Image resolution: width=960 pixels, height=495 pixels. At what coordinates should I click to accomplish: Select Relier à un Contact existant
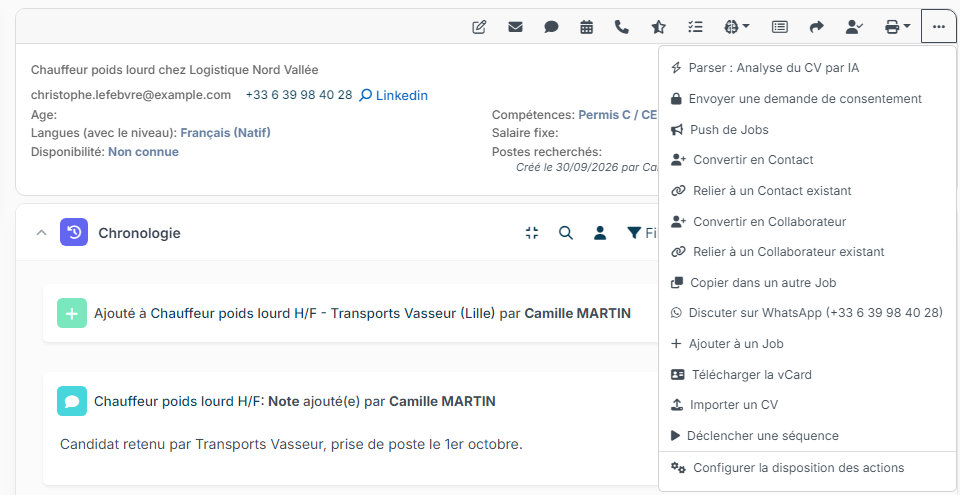[x=808, y=191]
